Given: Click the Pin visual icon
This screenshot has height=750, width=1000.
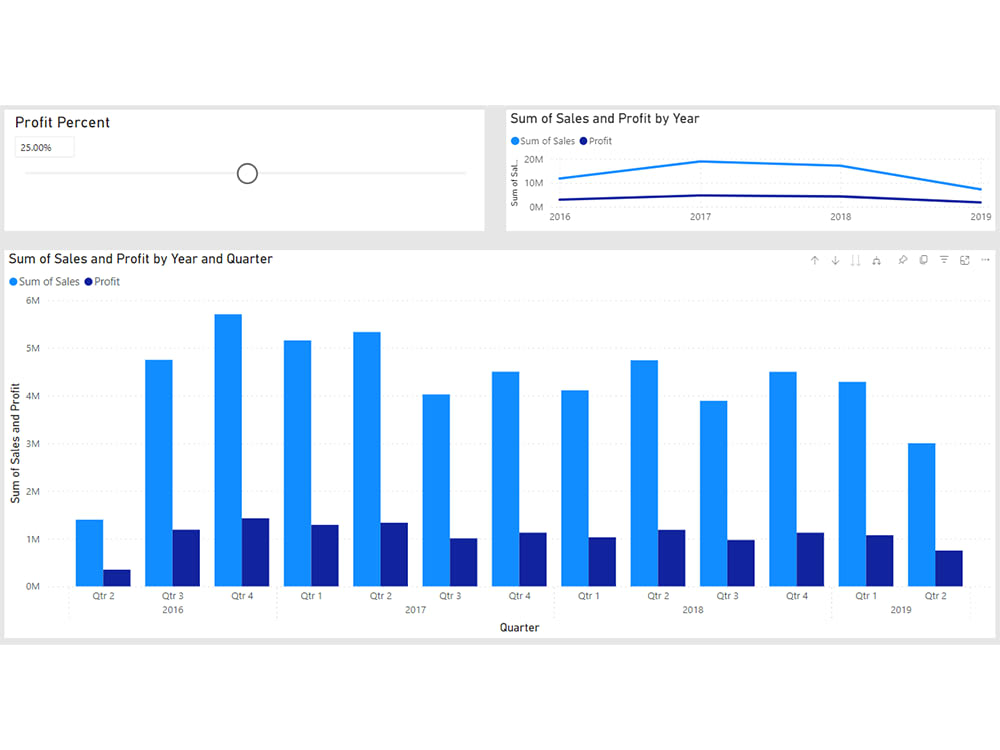Looking at the screenshot, I should pos(903,260).
